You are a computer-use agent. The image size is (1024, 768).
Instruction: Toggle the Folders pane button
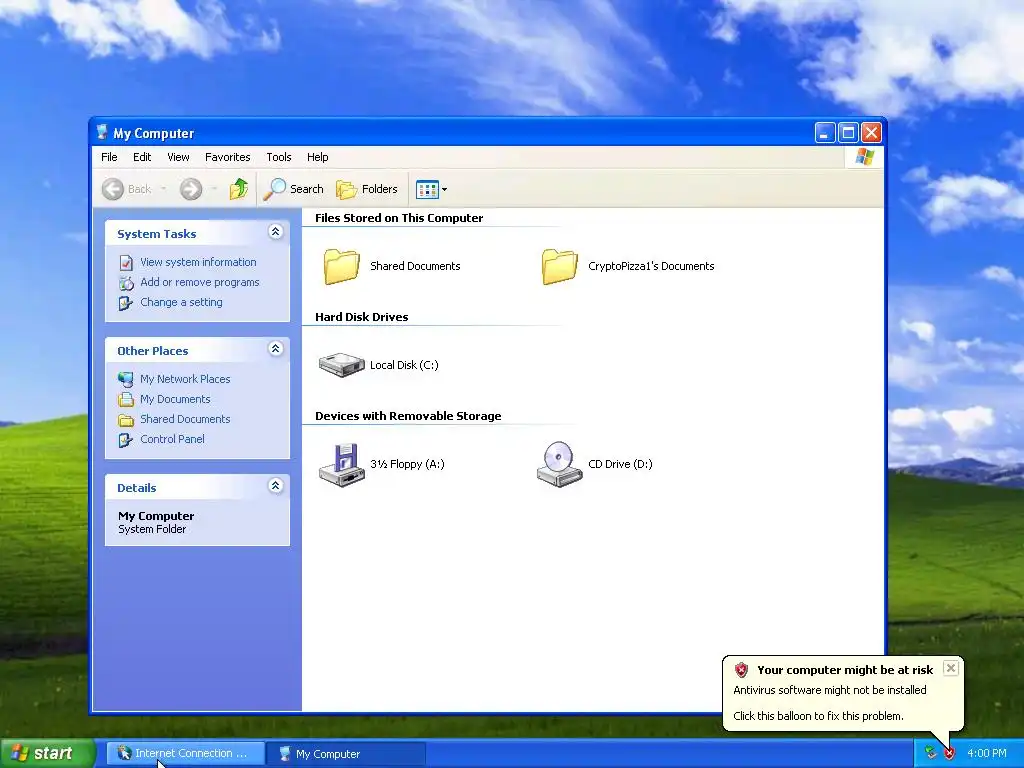click(x=367, y=189)
